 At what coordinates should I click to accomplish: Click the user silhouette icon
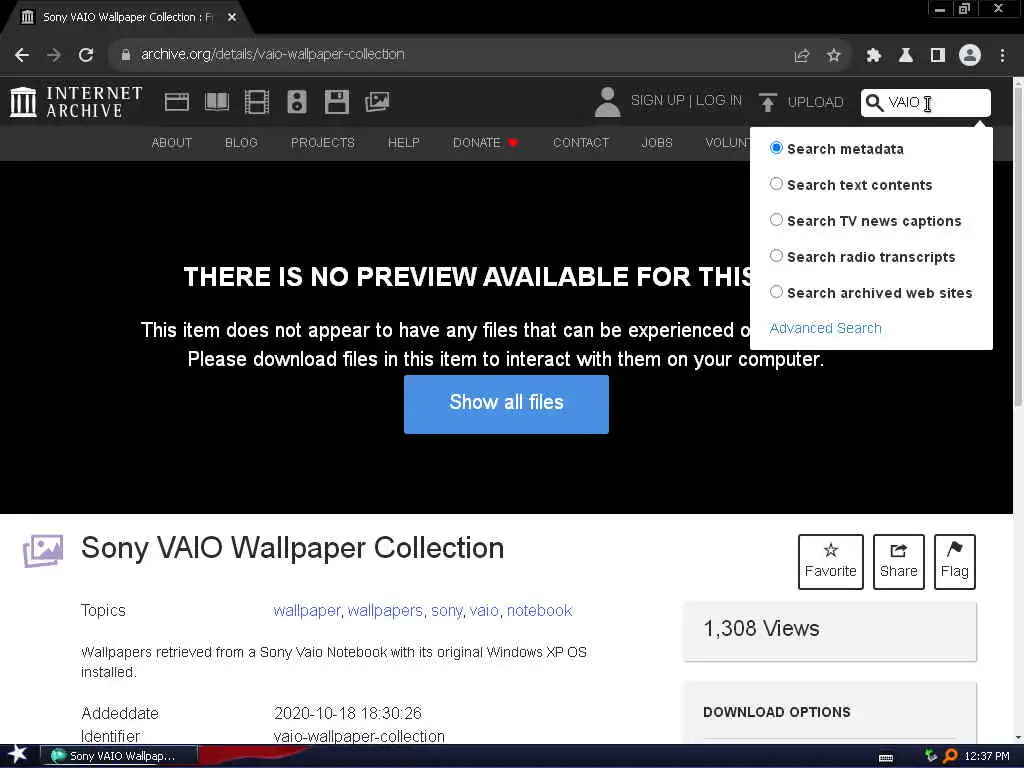click(607, 103)
